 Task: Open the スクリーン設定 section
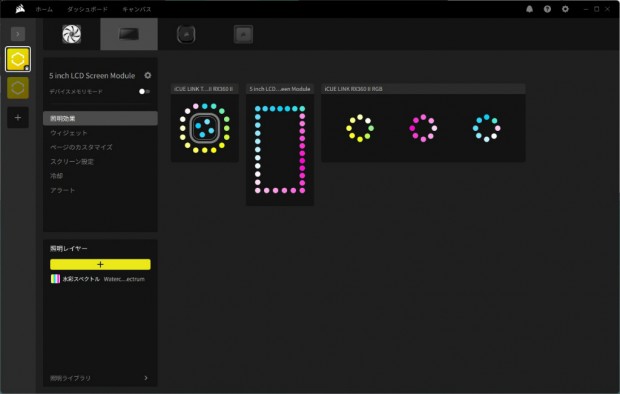pos(72,161)
